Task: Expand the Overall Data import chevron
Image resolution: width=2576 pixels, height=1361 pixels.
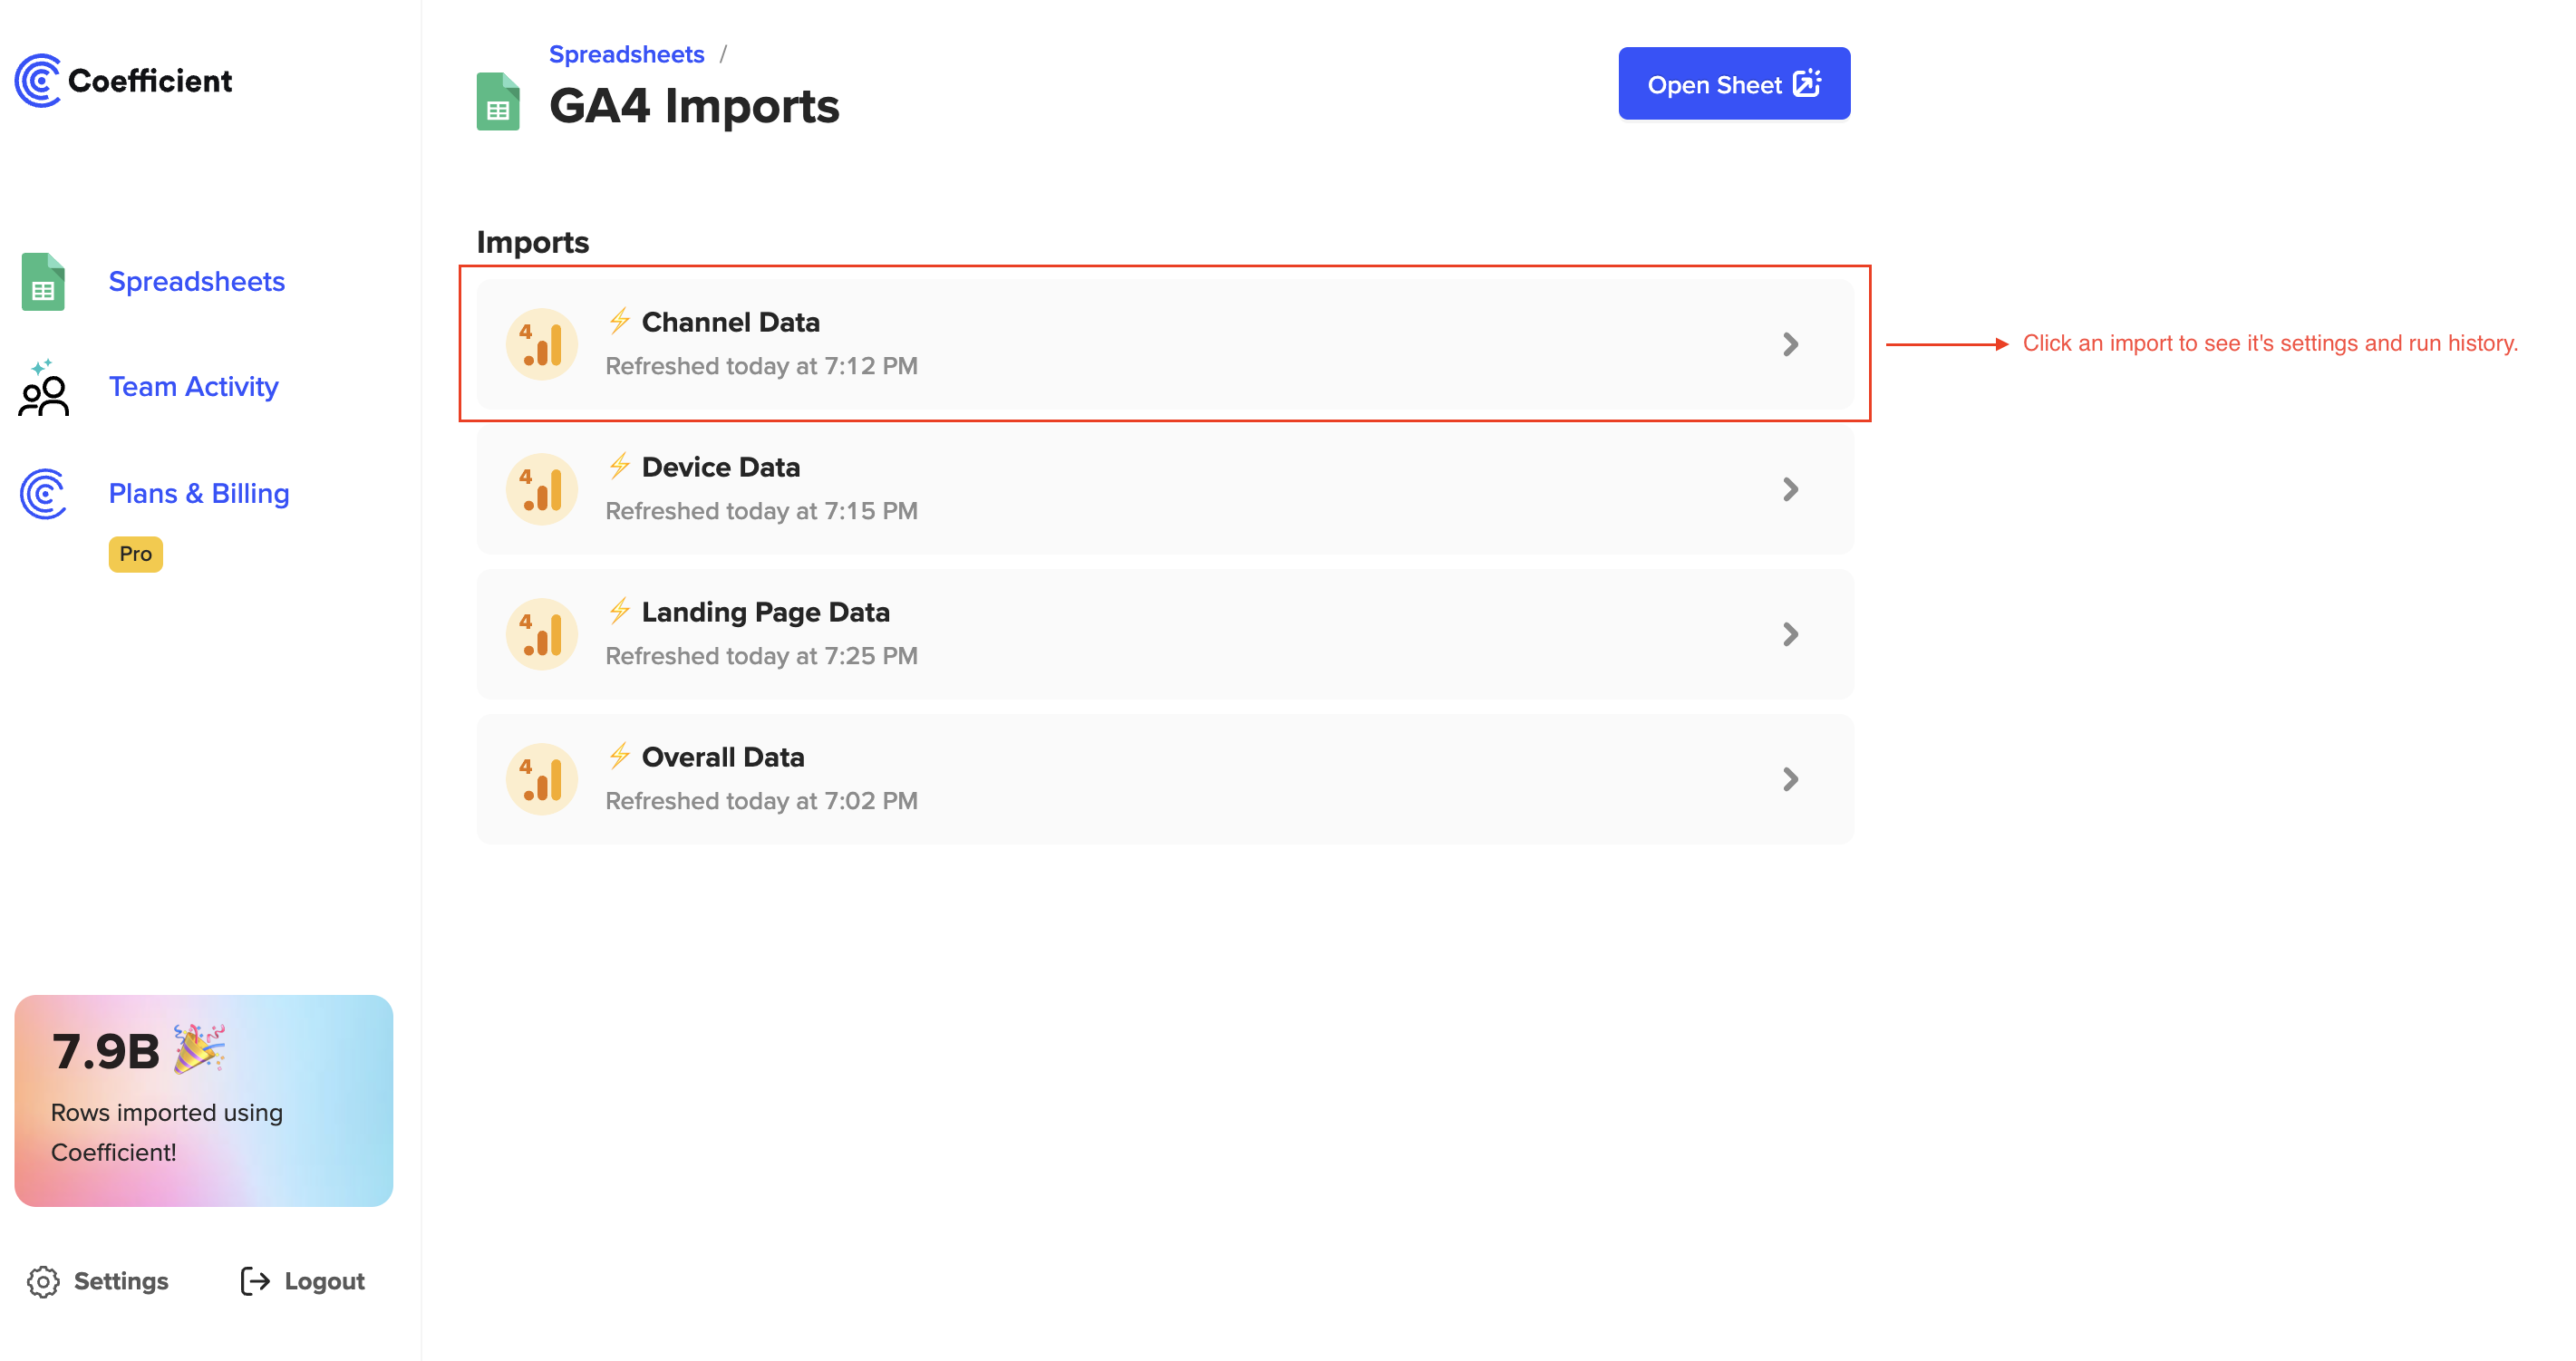Action: (1790, 779)
